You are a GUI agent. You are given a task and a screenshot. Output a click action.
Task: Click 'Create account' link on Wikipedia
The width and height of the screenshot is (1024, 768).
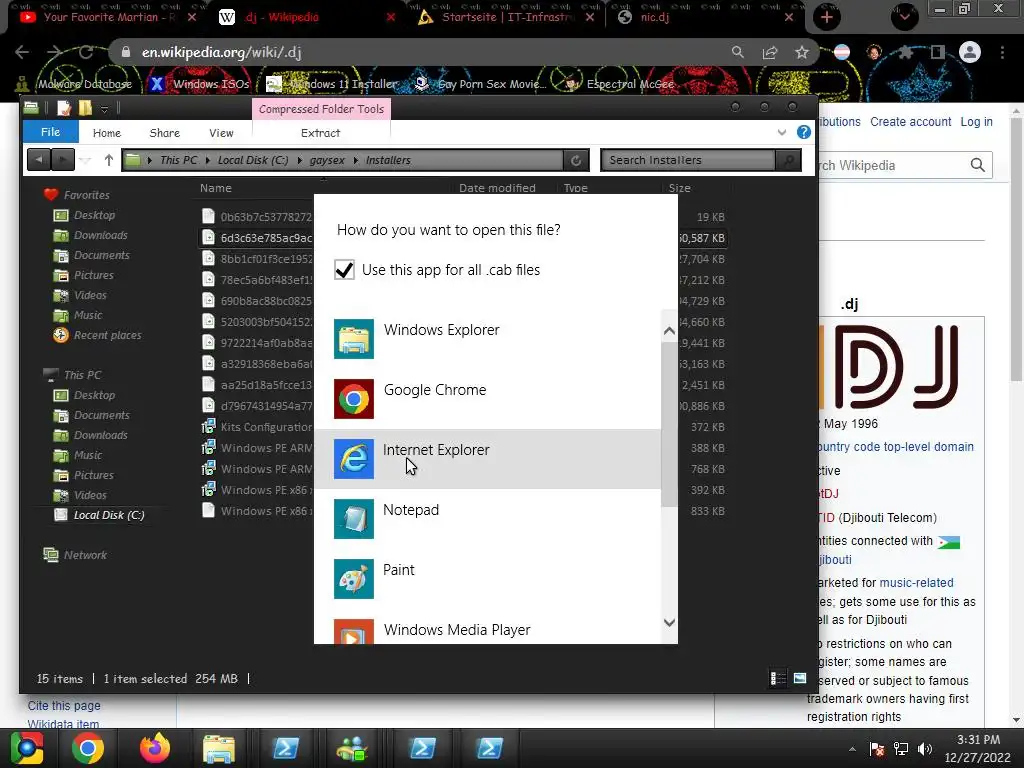tap(910, 121)
